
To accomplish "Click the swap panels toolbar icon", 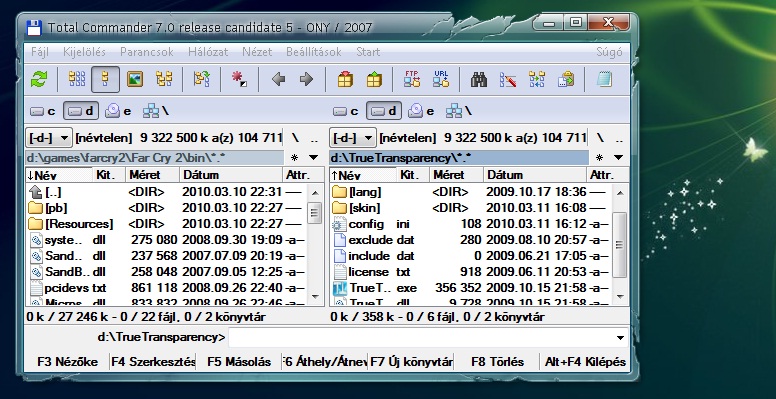I will (201, 79).
